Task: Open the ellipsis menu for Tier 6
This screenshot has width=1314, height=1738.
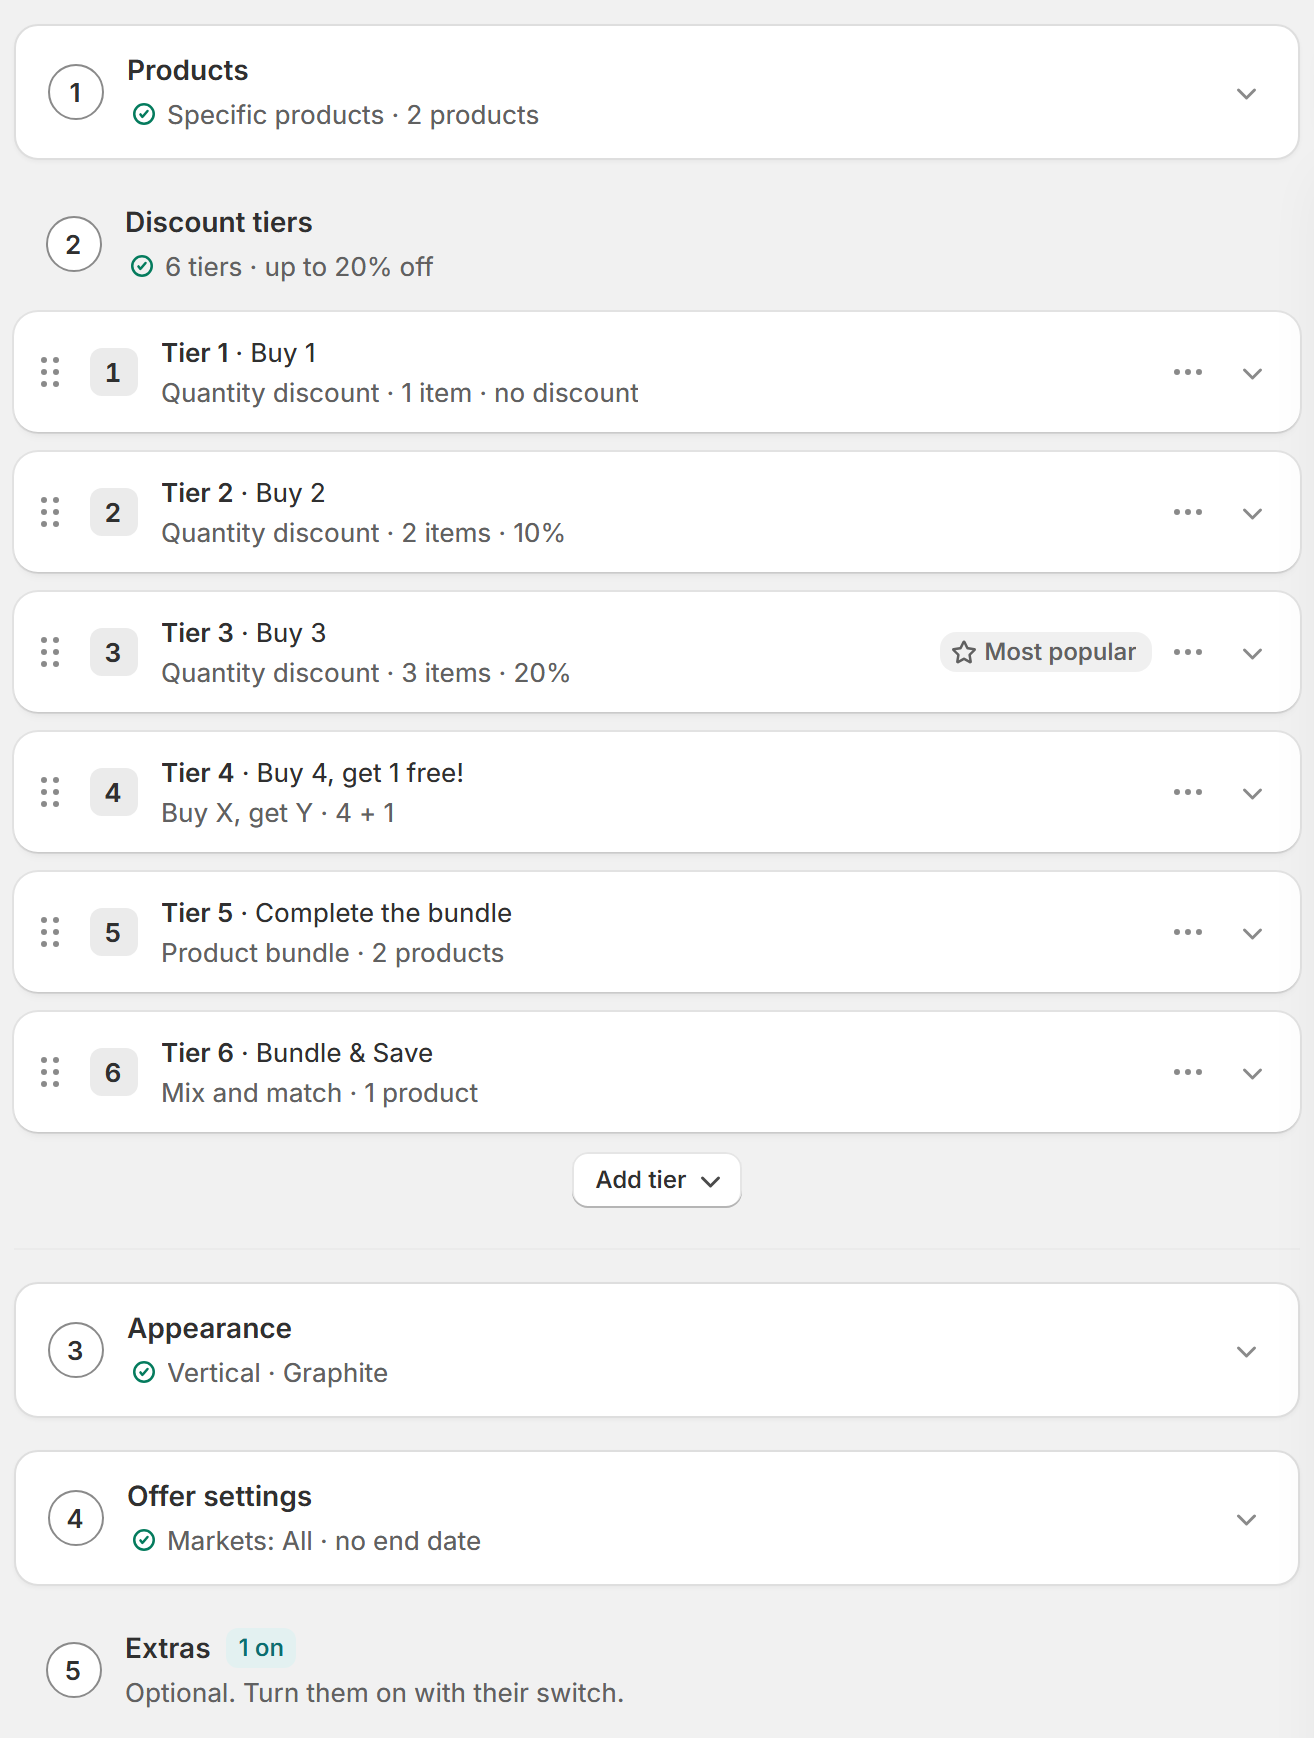Action: coord(1188,1072)
